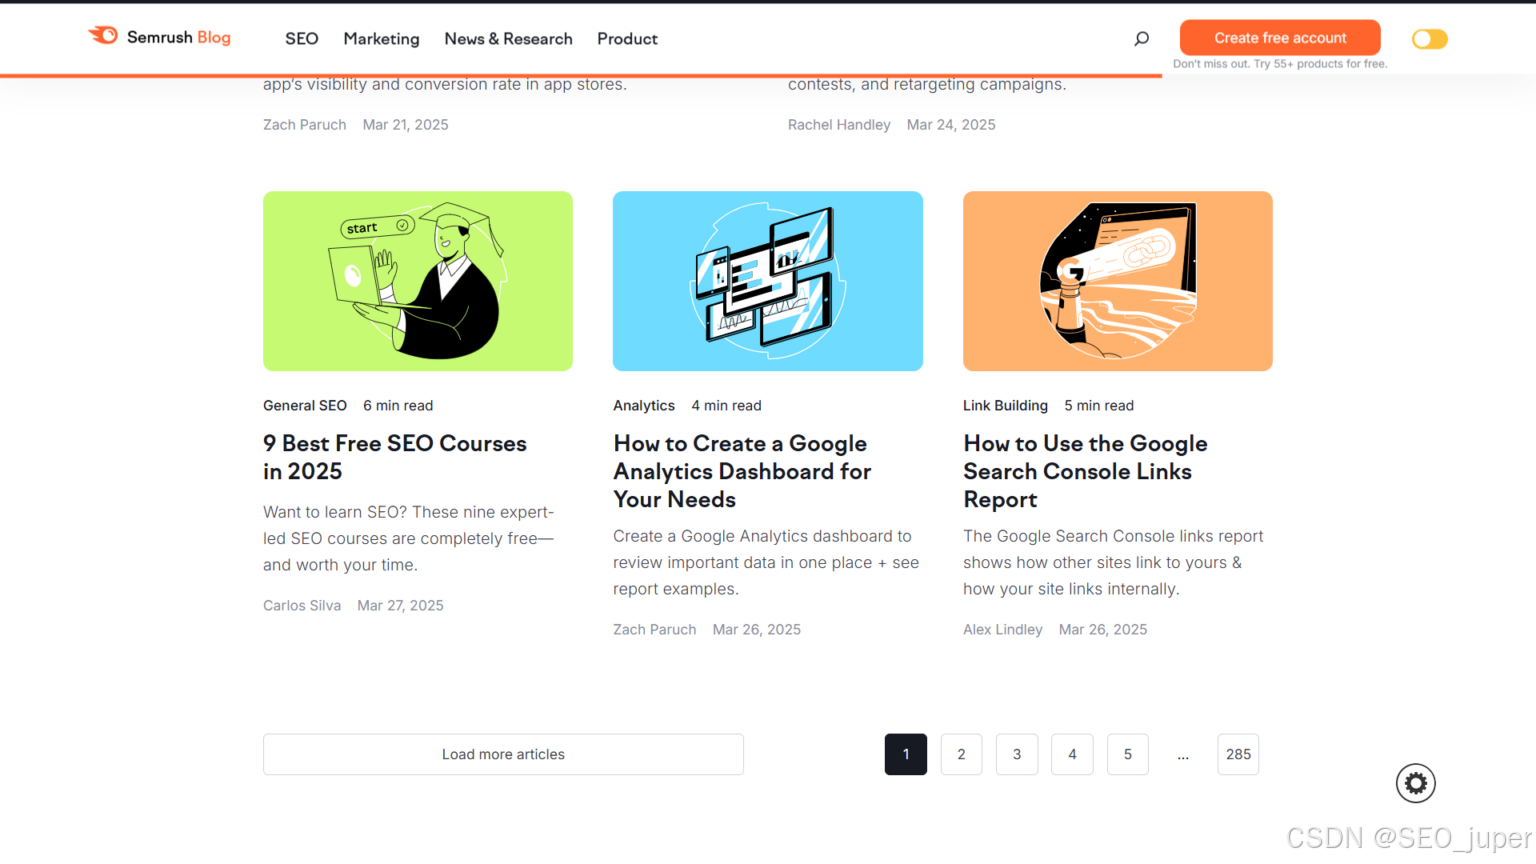Open author Alex Lindley

tap(1003, 629)
